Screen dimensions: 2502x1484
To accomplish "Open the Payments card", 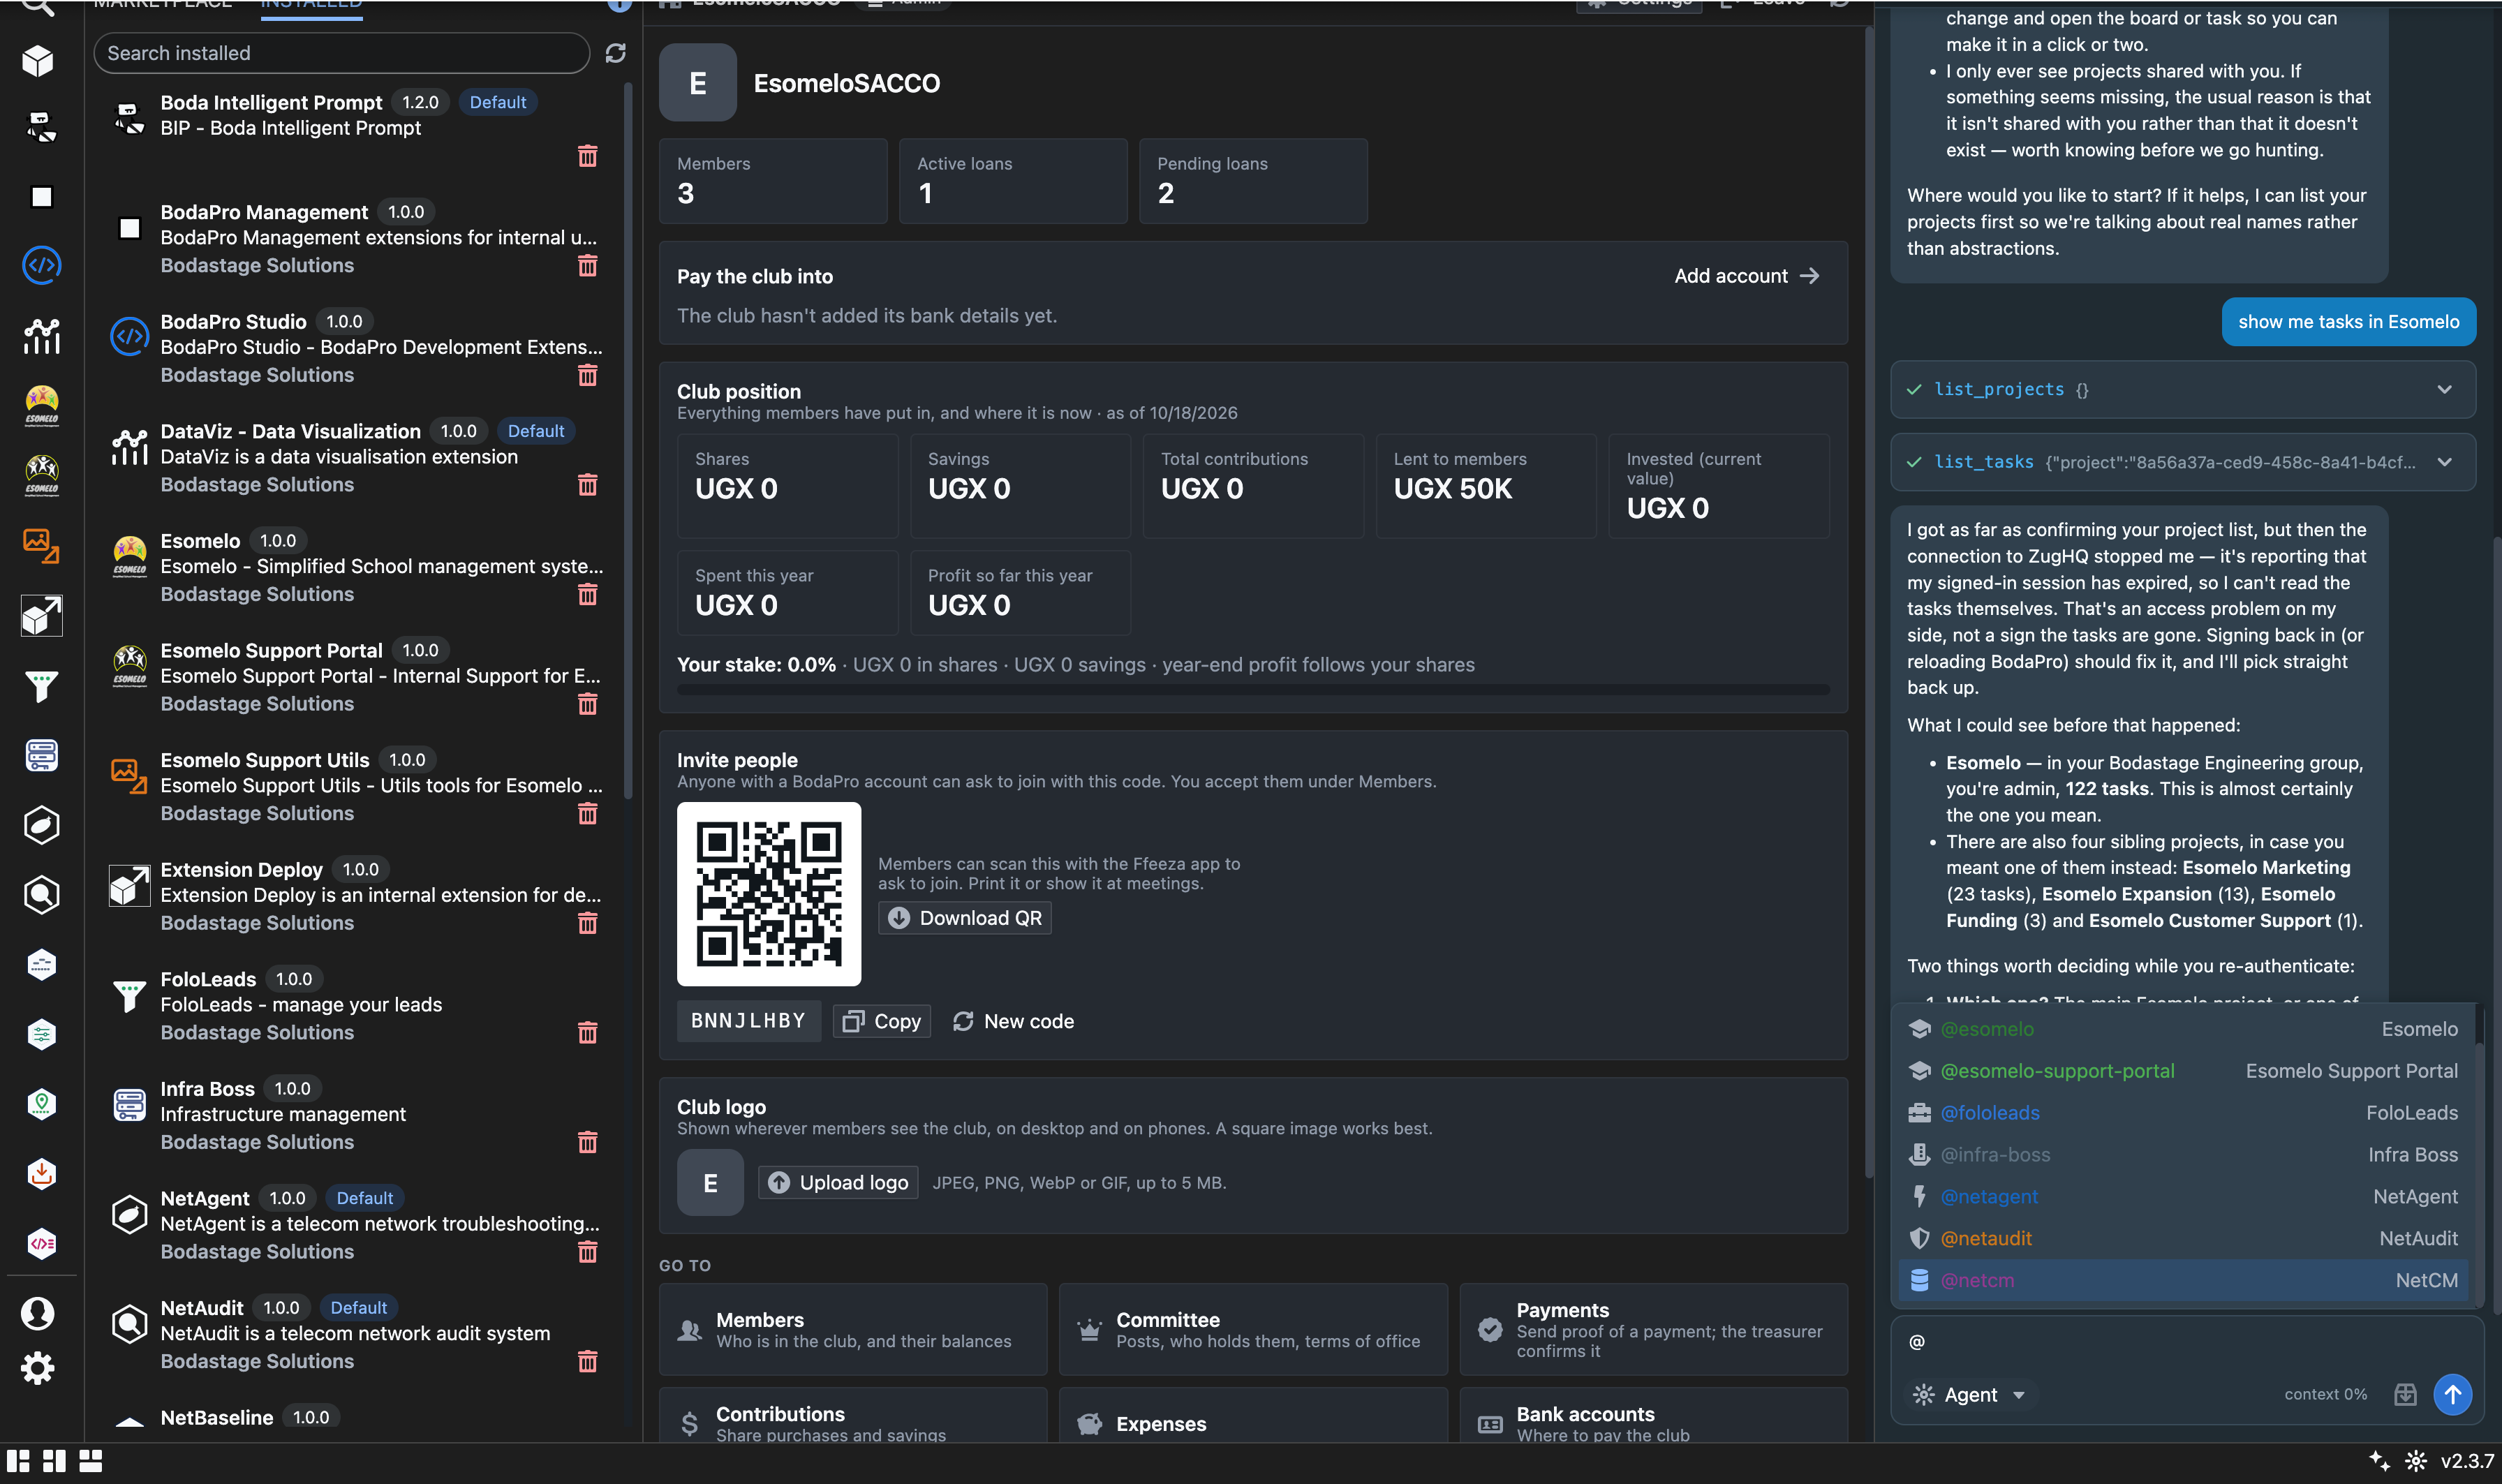I will 1653,1330.
